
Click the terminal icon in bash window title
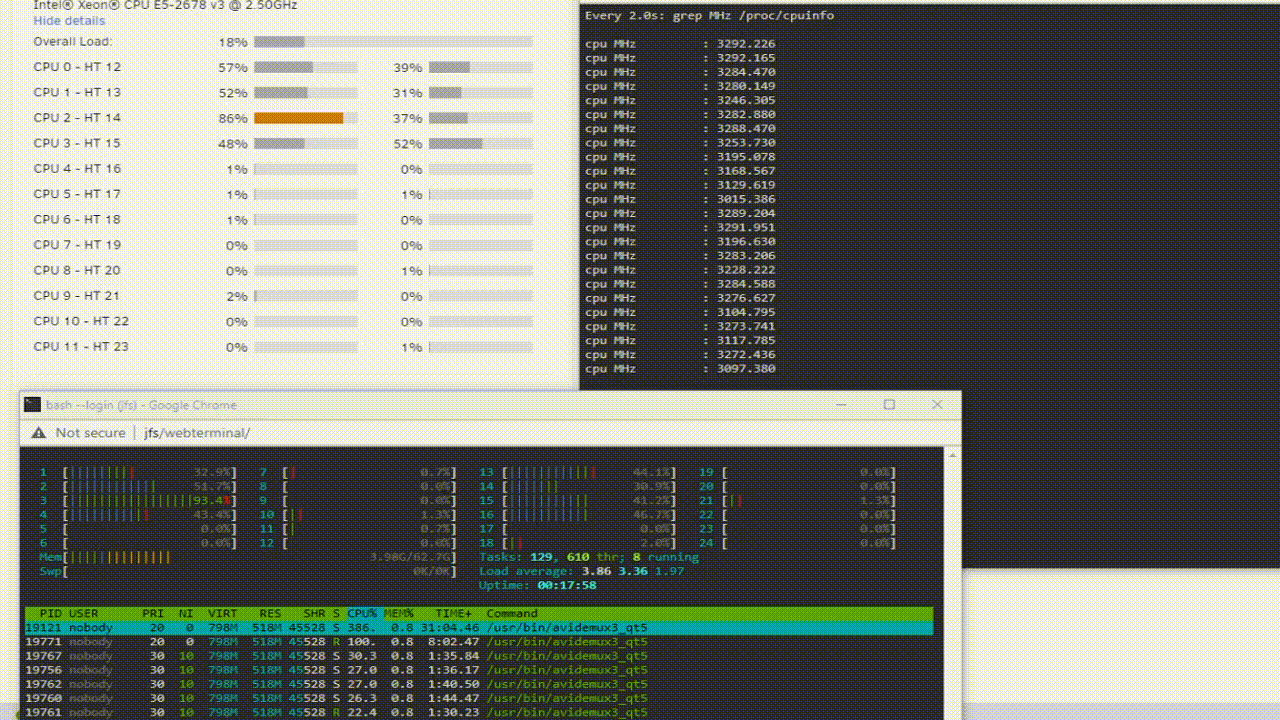(33, 405)
